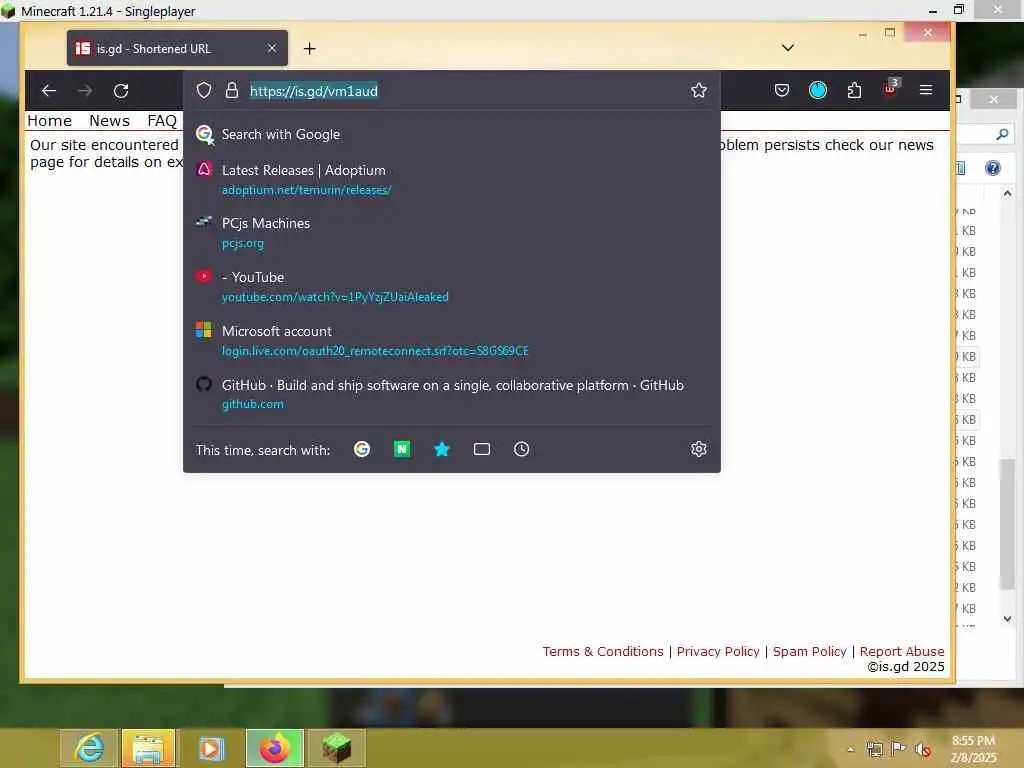The image size is (1024, 768).
Task: Open the YouTube history suggestion
Action: [452, 287]
